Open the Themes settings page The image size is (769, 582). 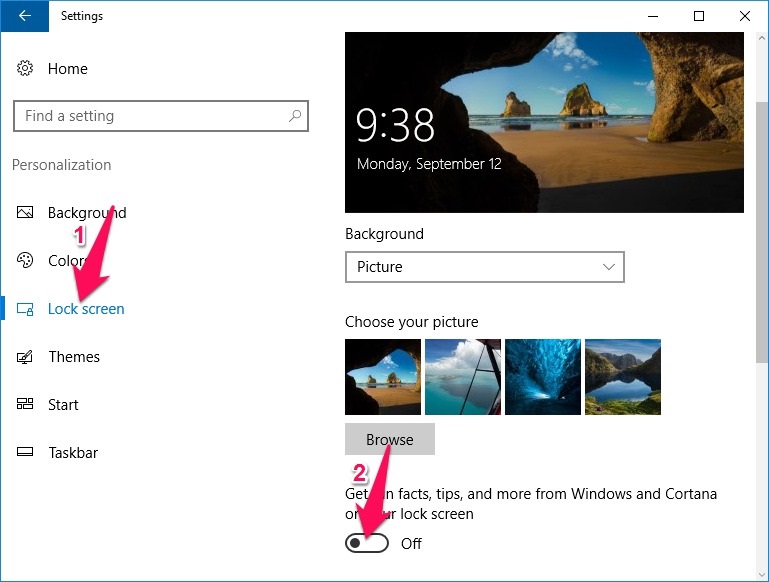tap(74, 357)
